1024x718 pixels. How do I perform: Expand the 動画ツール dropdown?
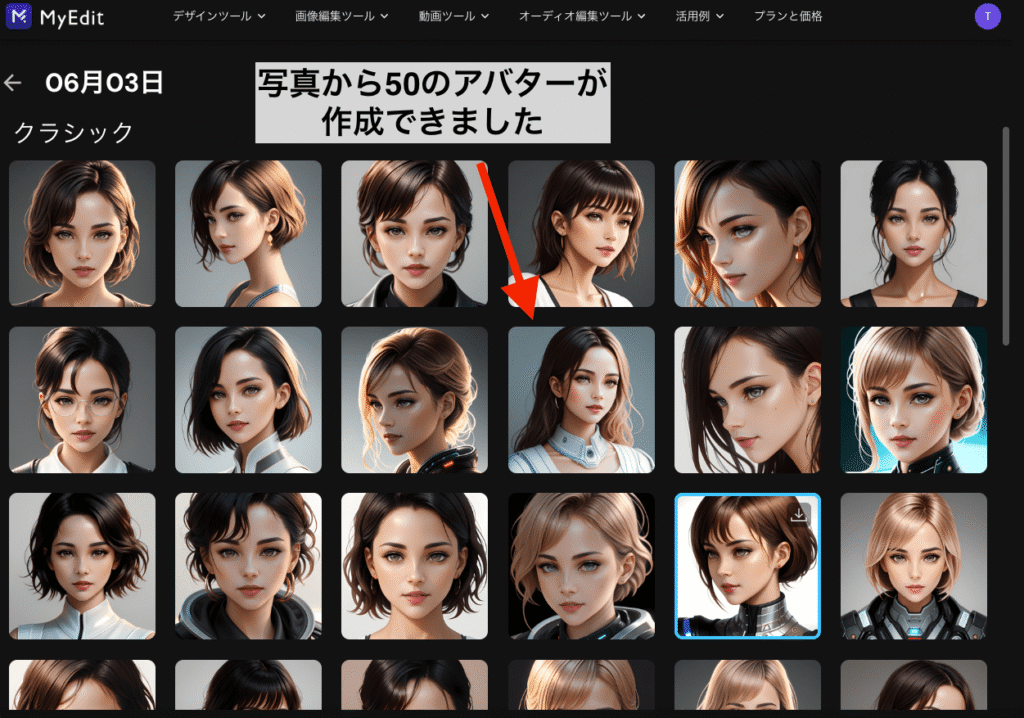454,16
